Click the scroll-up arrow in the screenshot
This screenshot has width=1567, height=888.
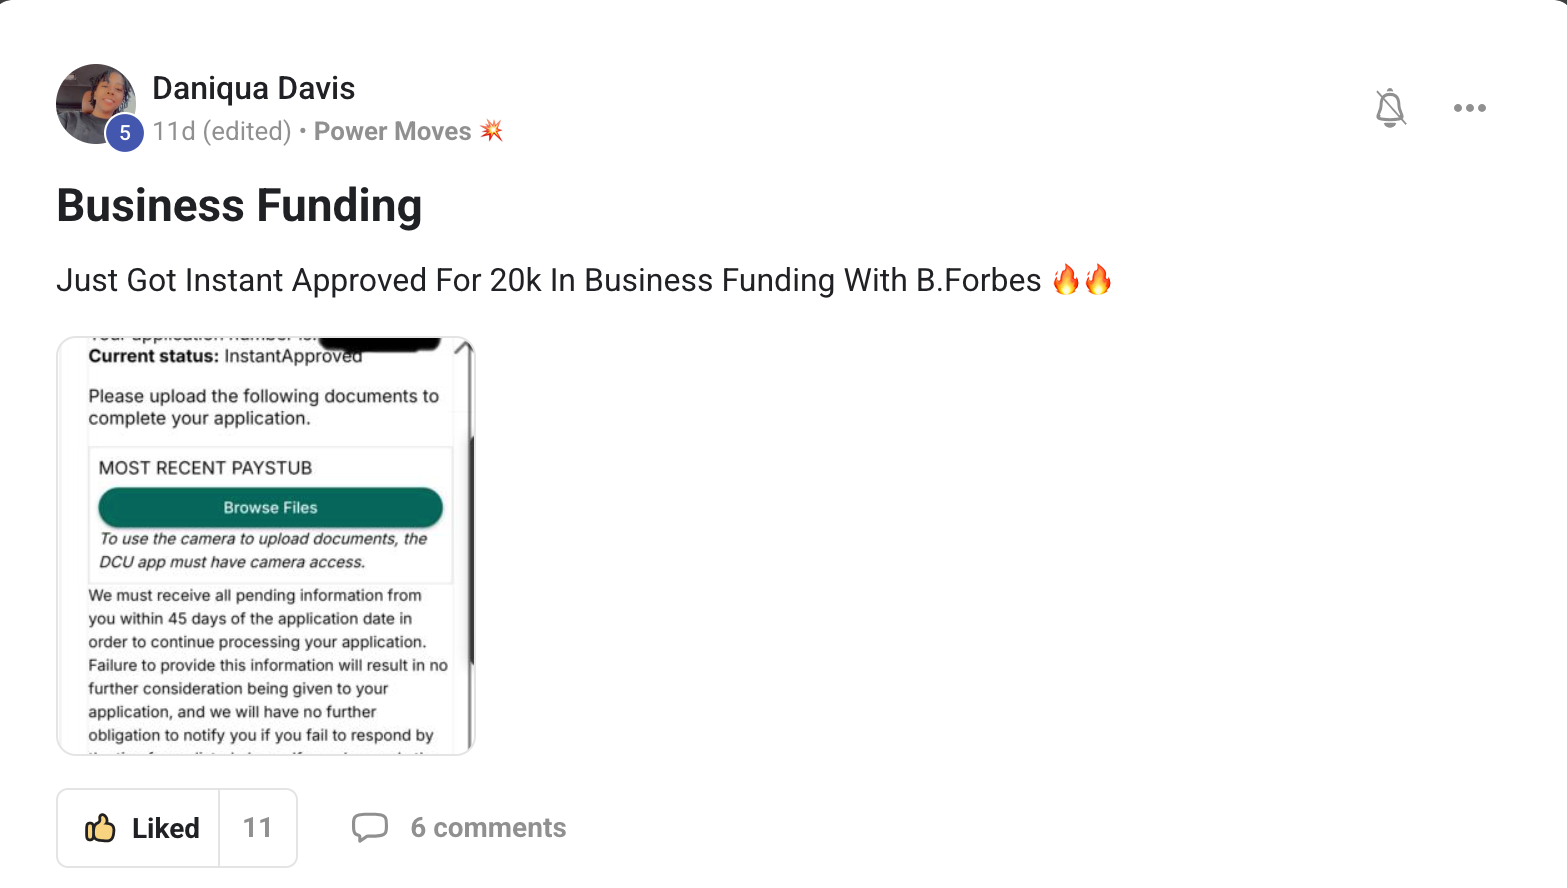click(x=463, y=348)
